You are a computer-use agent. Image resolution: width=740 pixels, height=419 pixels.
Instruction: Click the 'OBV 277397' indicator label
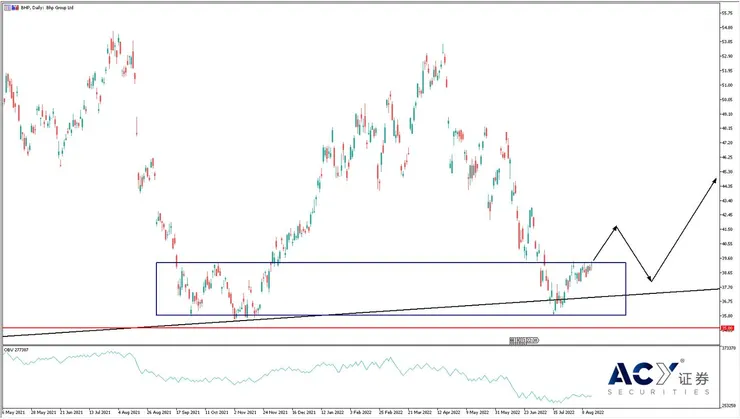click(17, 350)
